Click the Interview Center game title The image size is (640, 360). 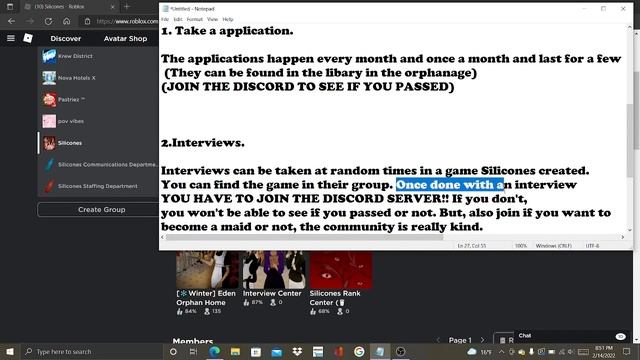click(x=272, y=293)
